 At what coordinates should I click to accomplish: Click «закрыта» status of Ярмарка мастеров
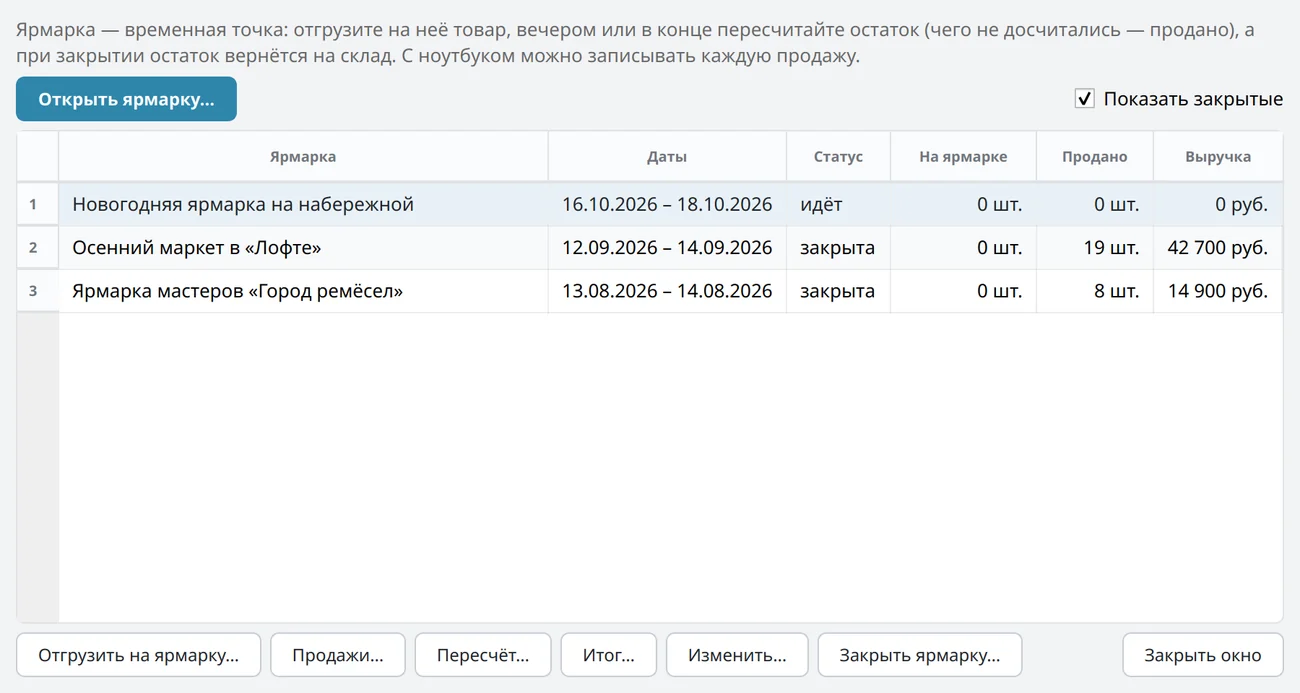pyautogui.click(x=838, y=291)
